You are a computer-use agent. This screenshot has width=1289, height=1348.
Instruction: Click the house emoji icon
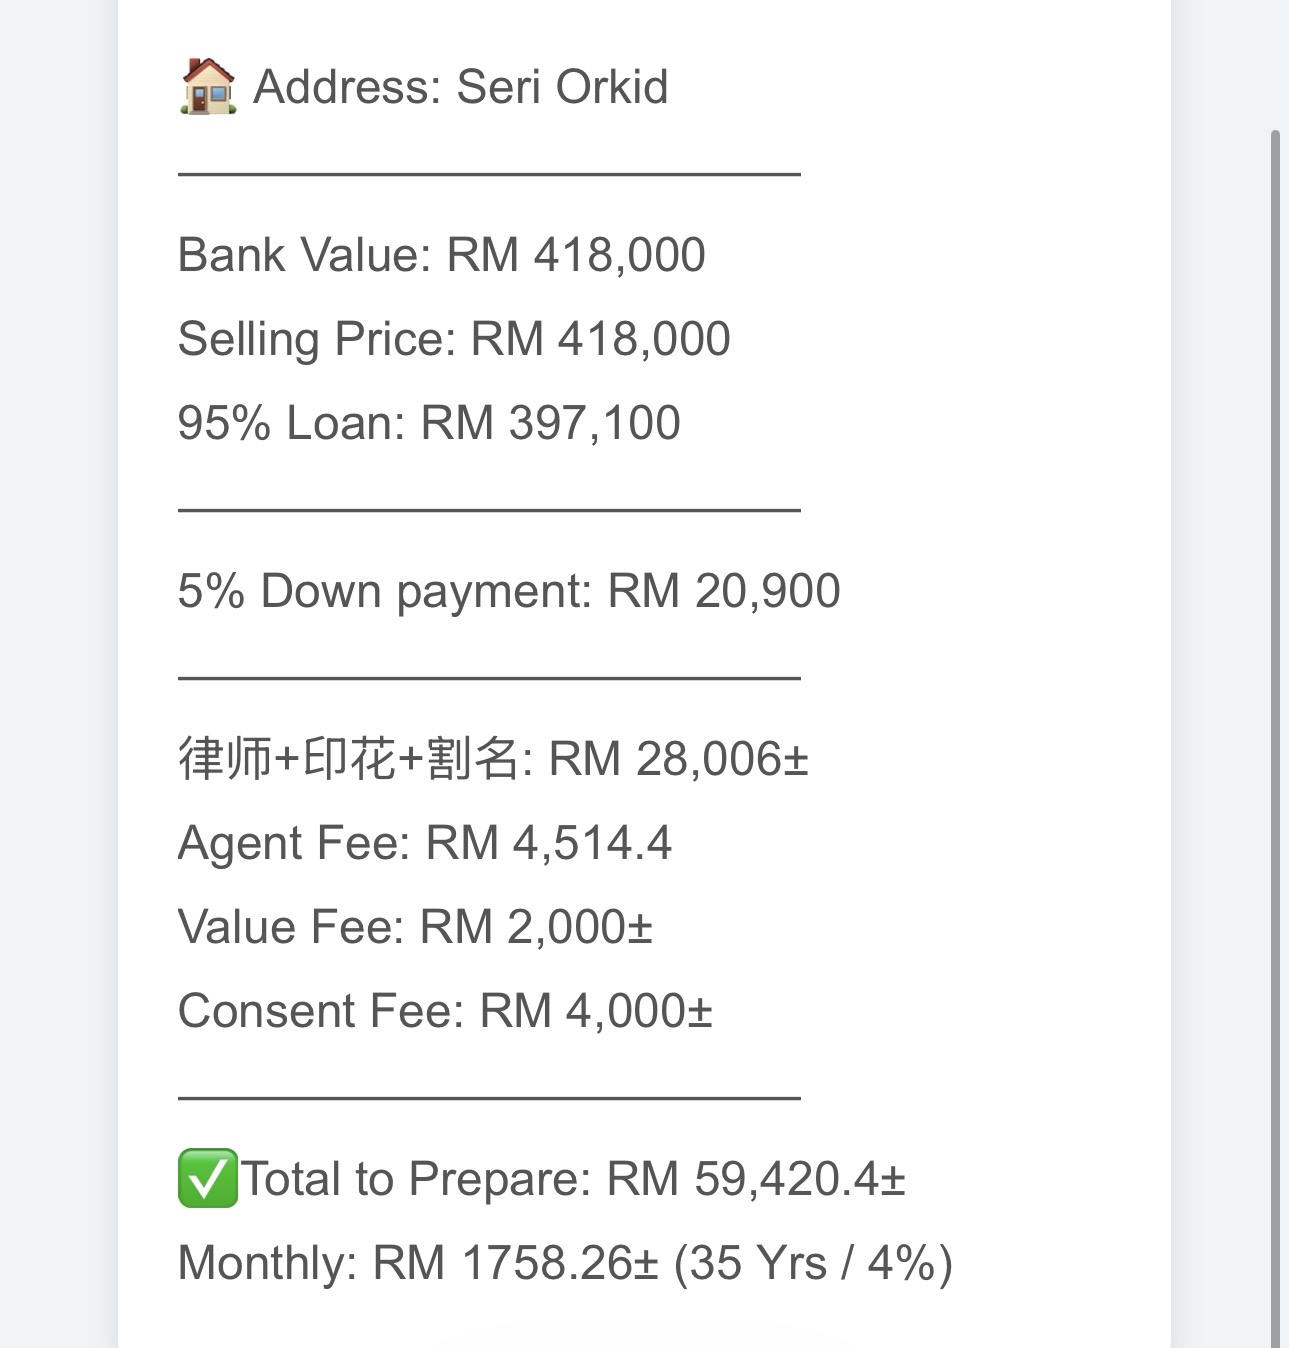[x=208, y=86]
